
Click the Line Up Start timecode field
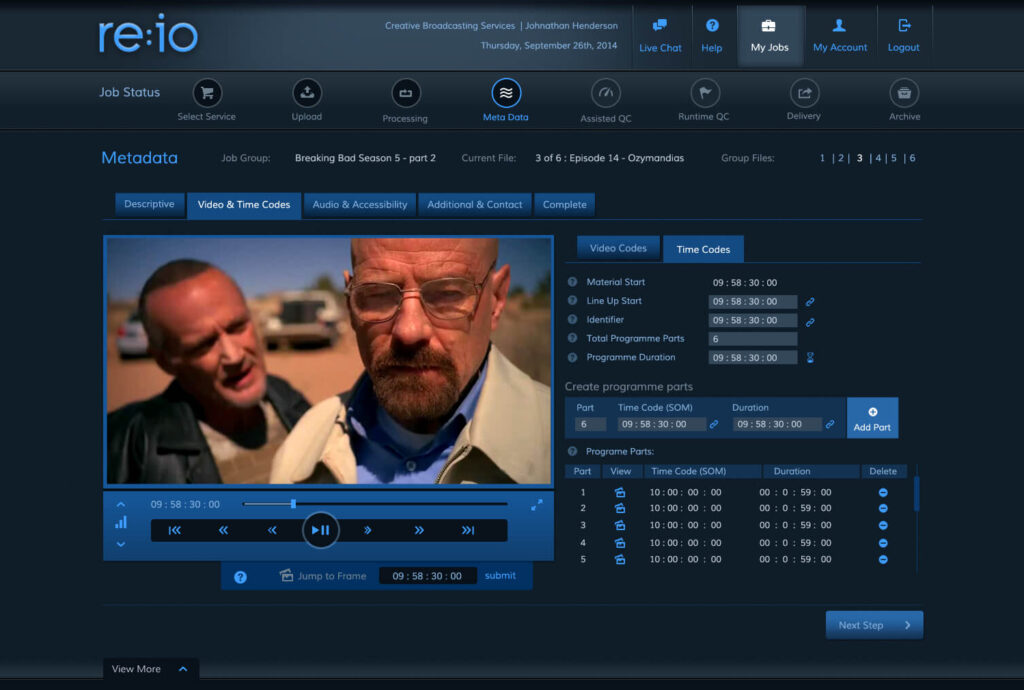coord(753,302)
